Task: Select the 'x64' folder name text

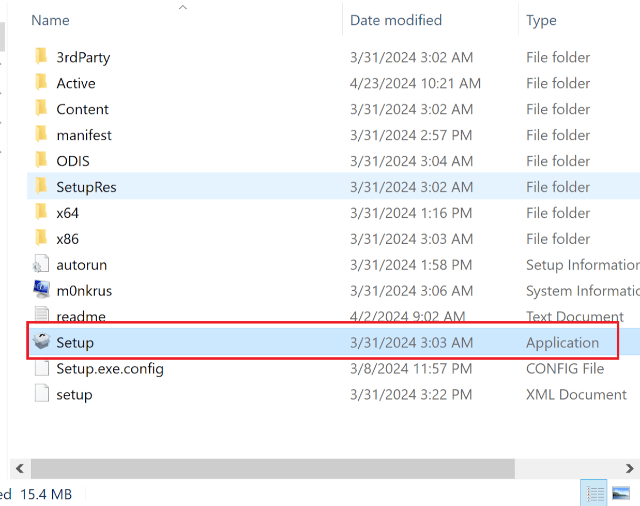Action: pyautogui.click(x=67, y=213)
